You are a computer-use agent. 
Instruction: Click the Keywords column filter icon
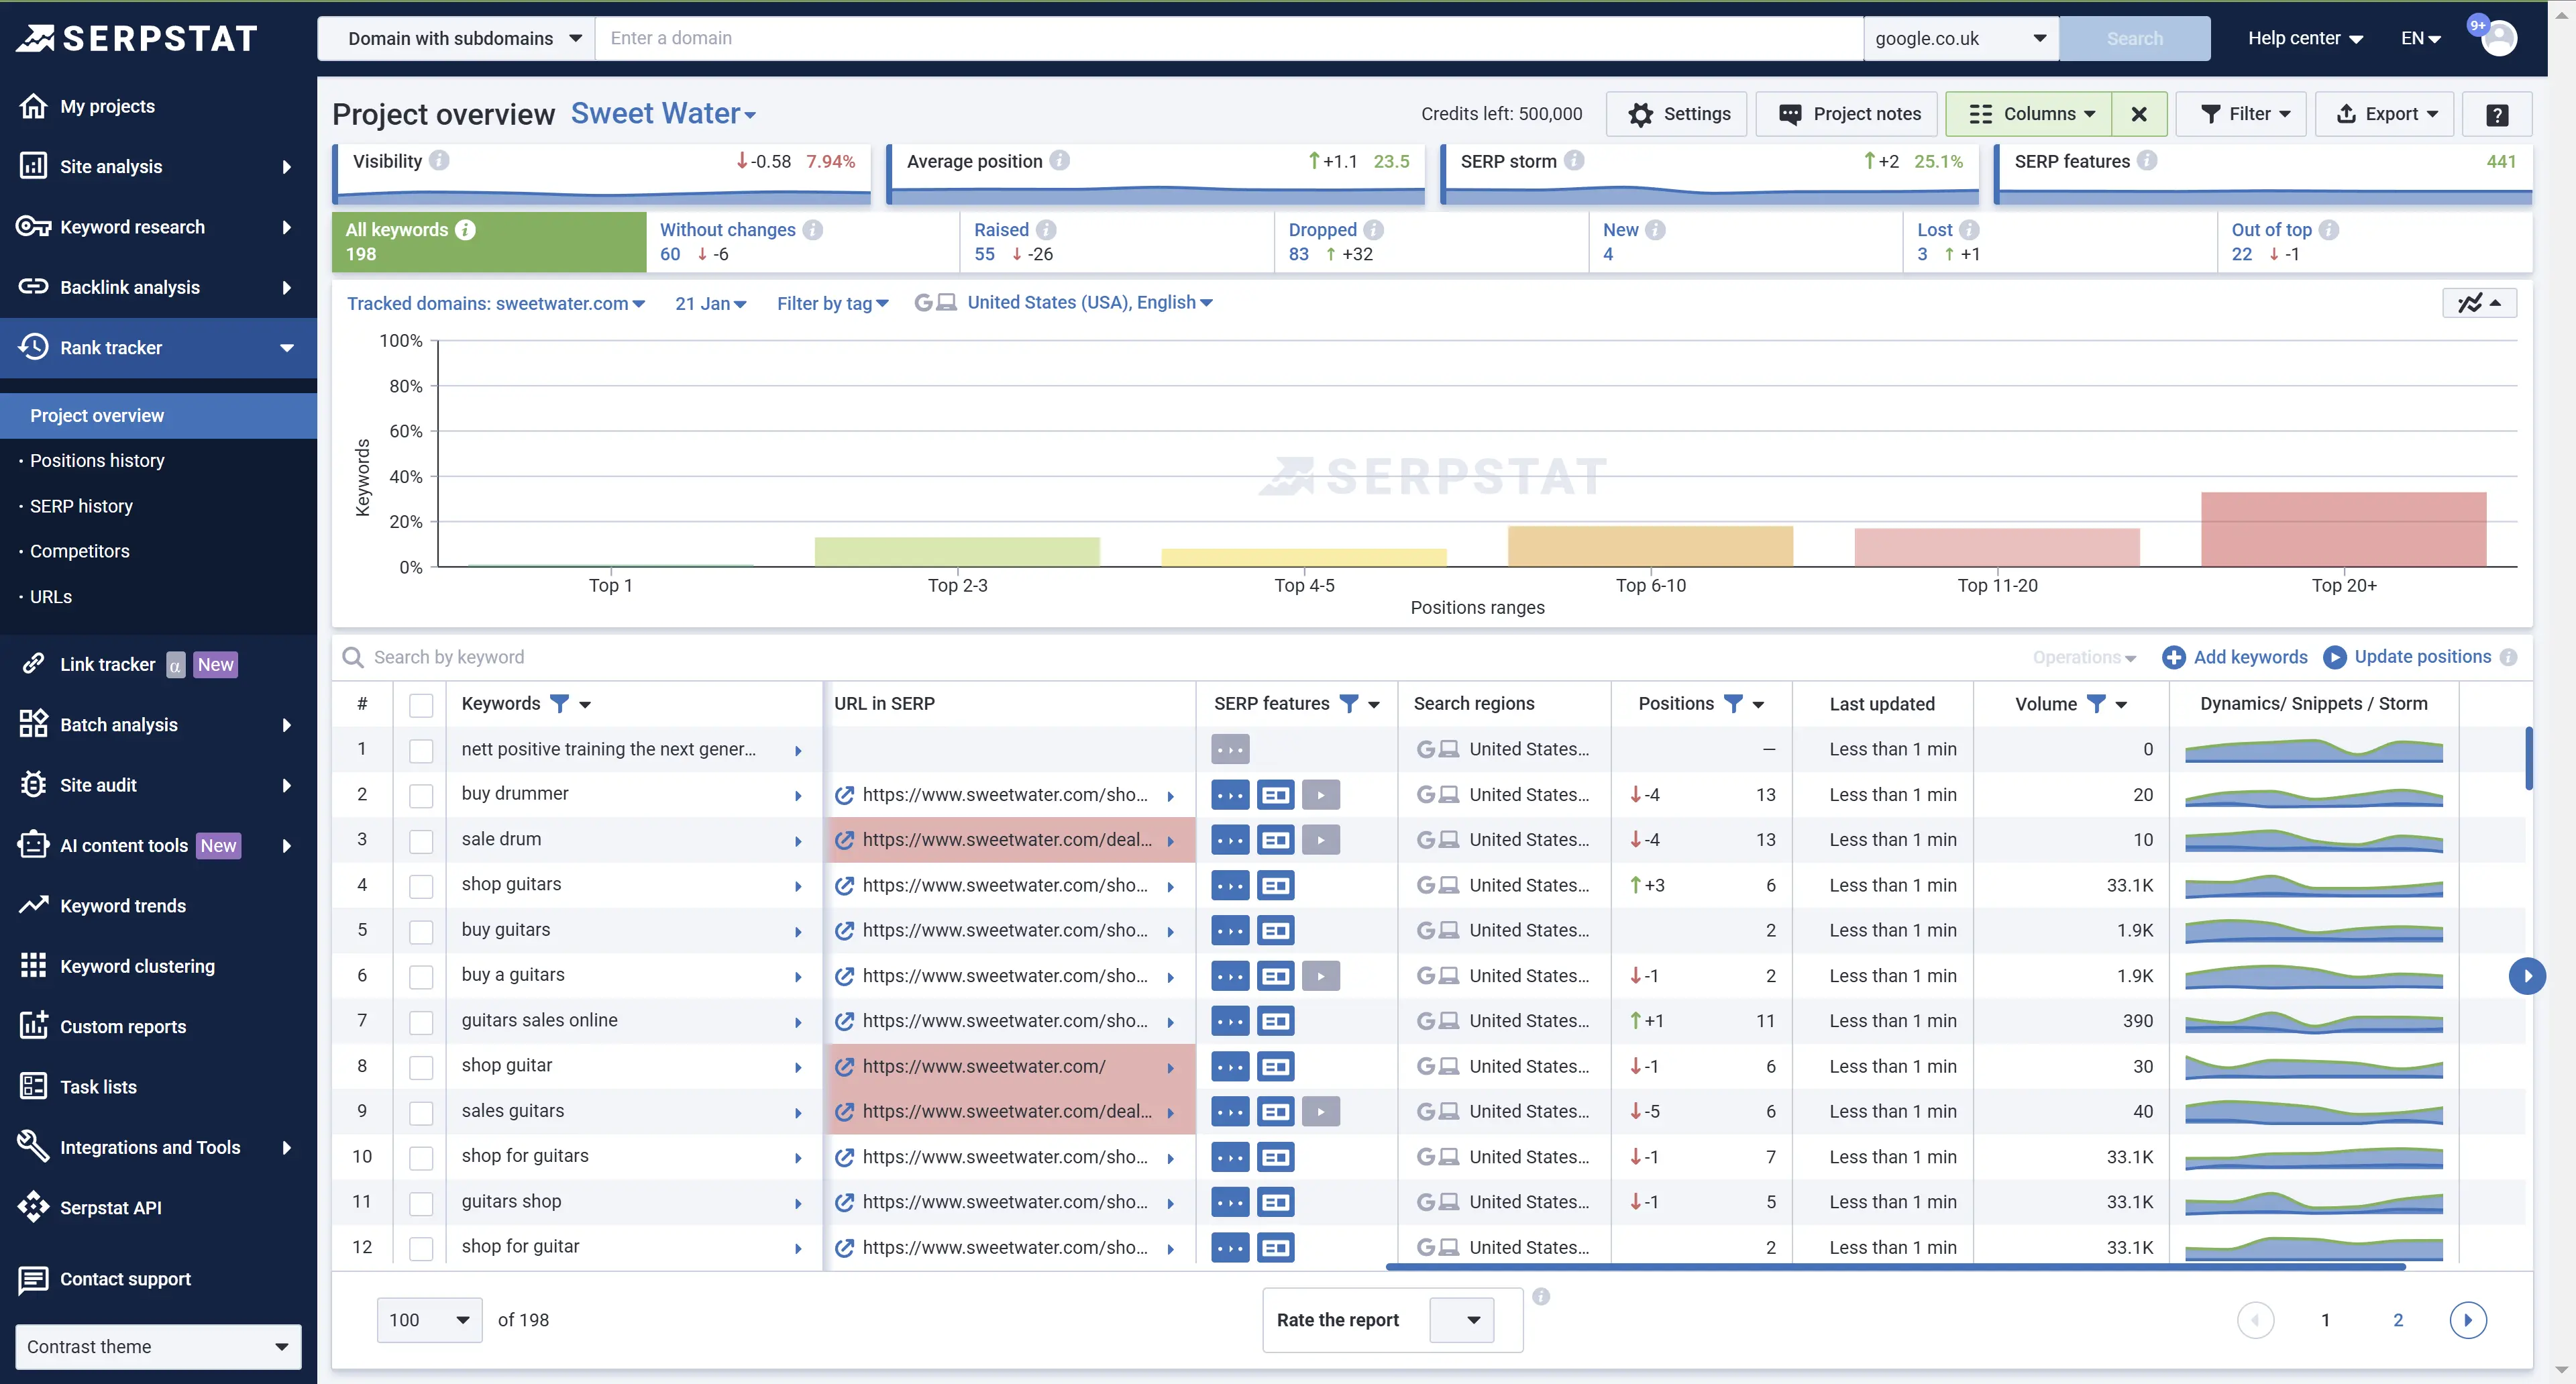point(560,704)
